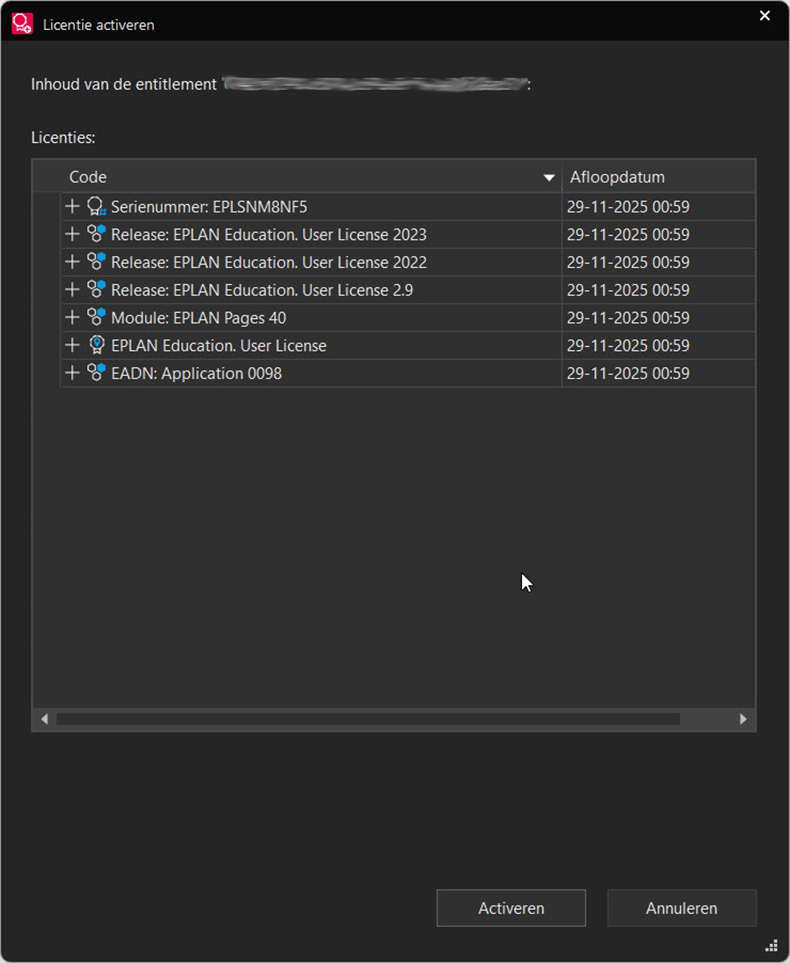This screenshot has height=963, width=790.
Task: Click the expiry date of Release 2023 row
Action: (628, 235)
